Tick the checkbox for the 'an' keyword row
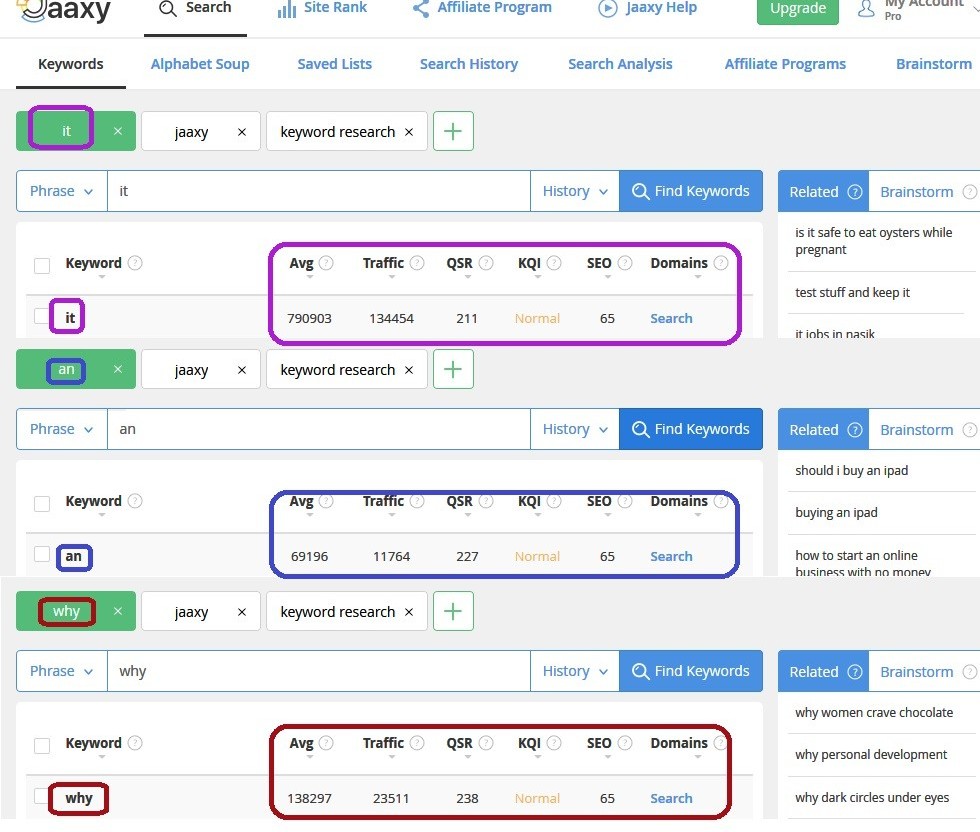 pyautogui.click(x=41, y=554)
